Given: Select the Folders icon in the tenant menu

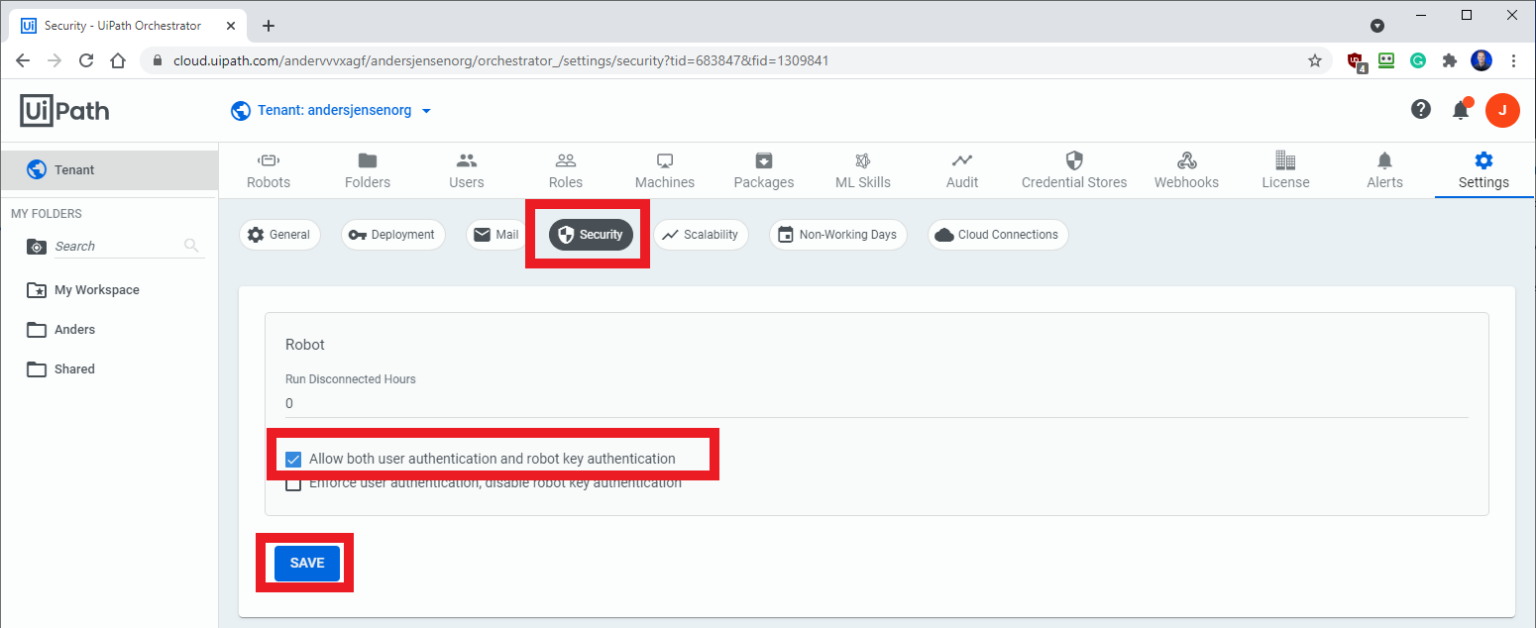Looking at the screenshot, I should click(x=367, y=169).
